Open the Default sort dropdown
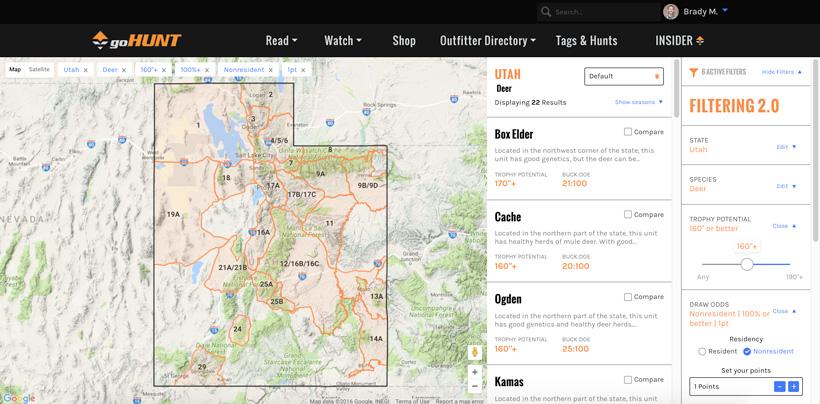Viewport: 820px width, 404px height. pyautogui.click(x=623, y=76)
